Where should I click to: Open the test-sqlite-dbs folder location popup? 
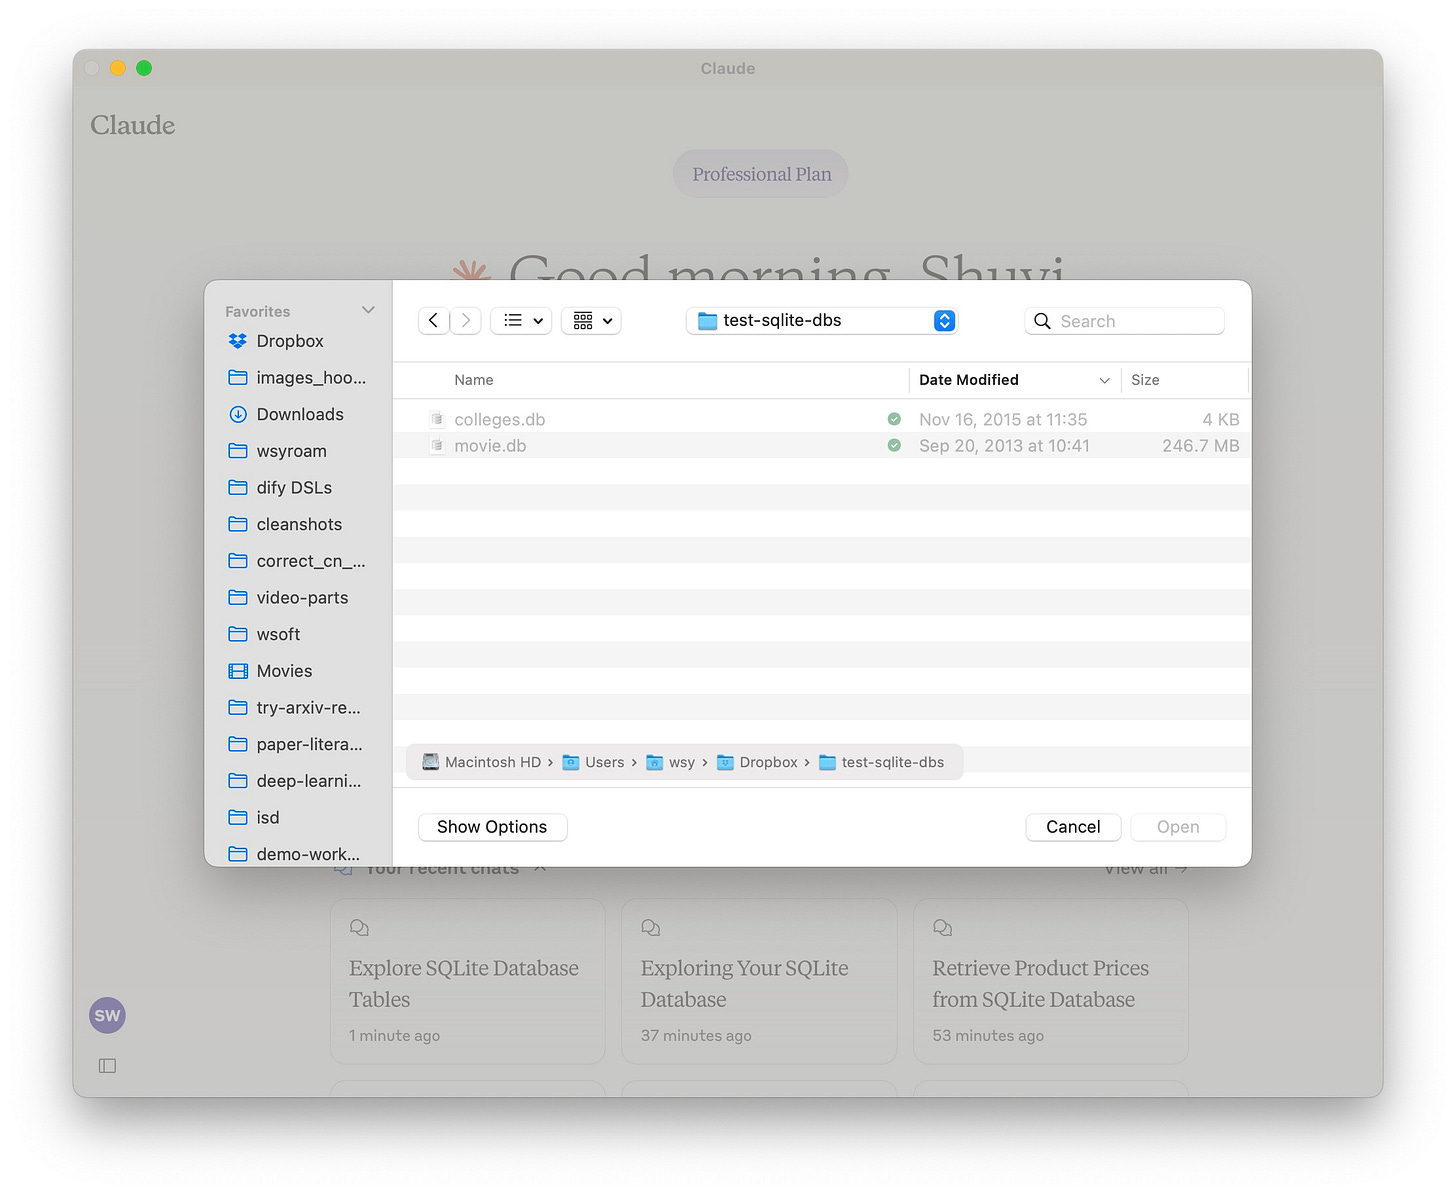point(822,320)
